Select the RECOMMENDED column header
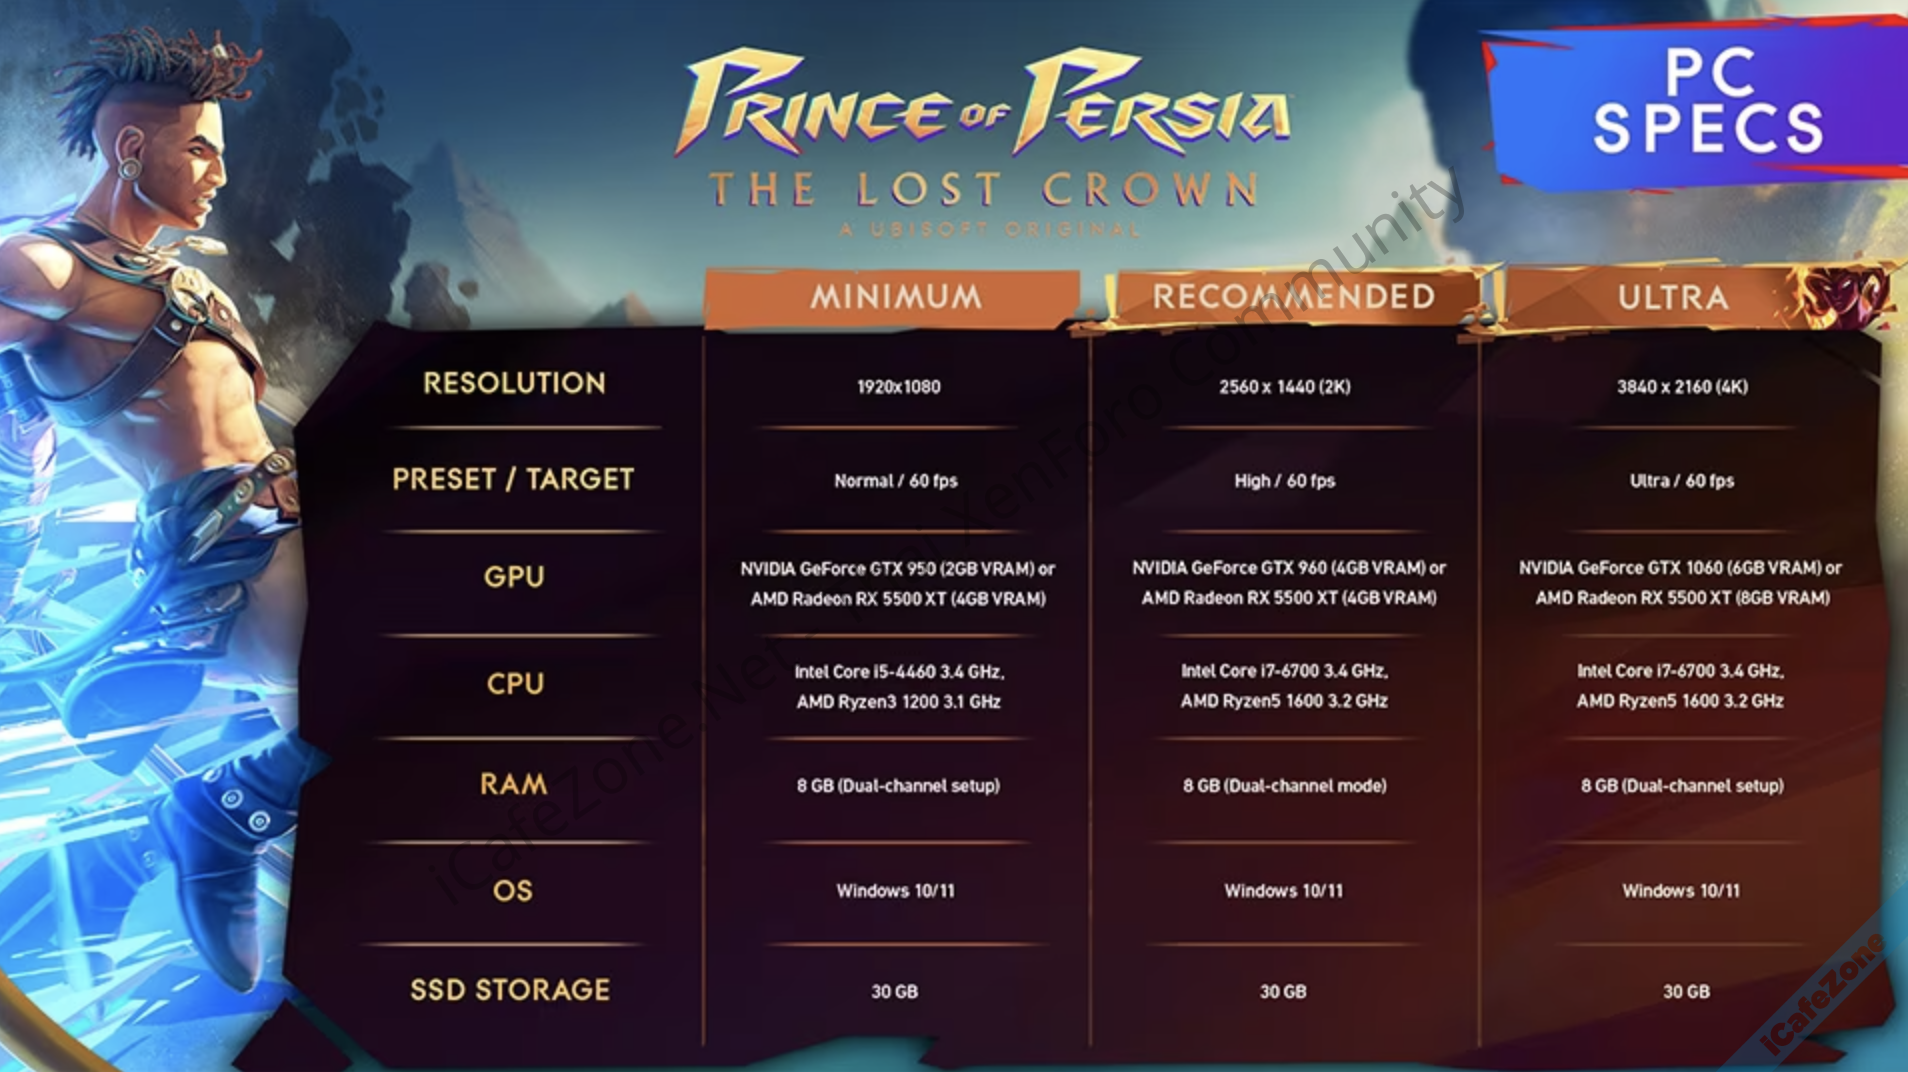Image resolution: width=1908 pixels, height=1072 pixels. coord(1293,297)
